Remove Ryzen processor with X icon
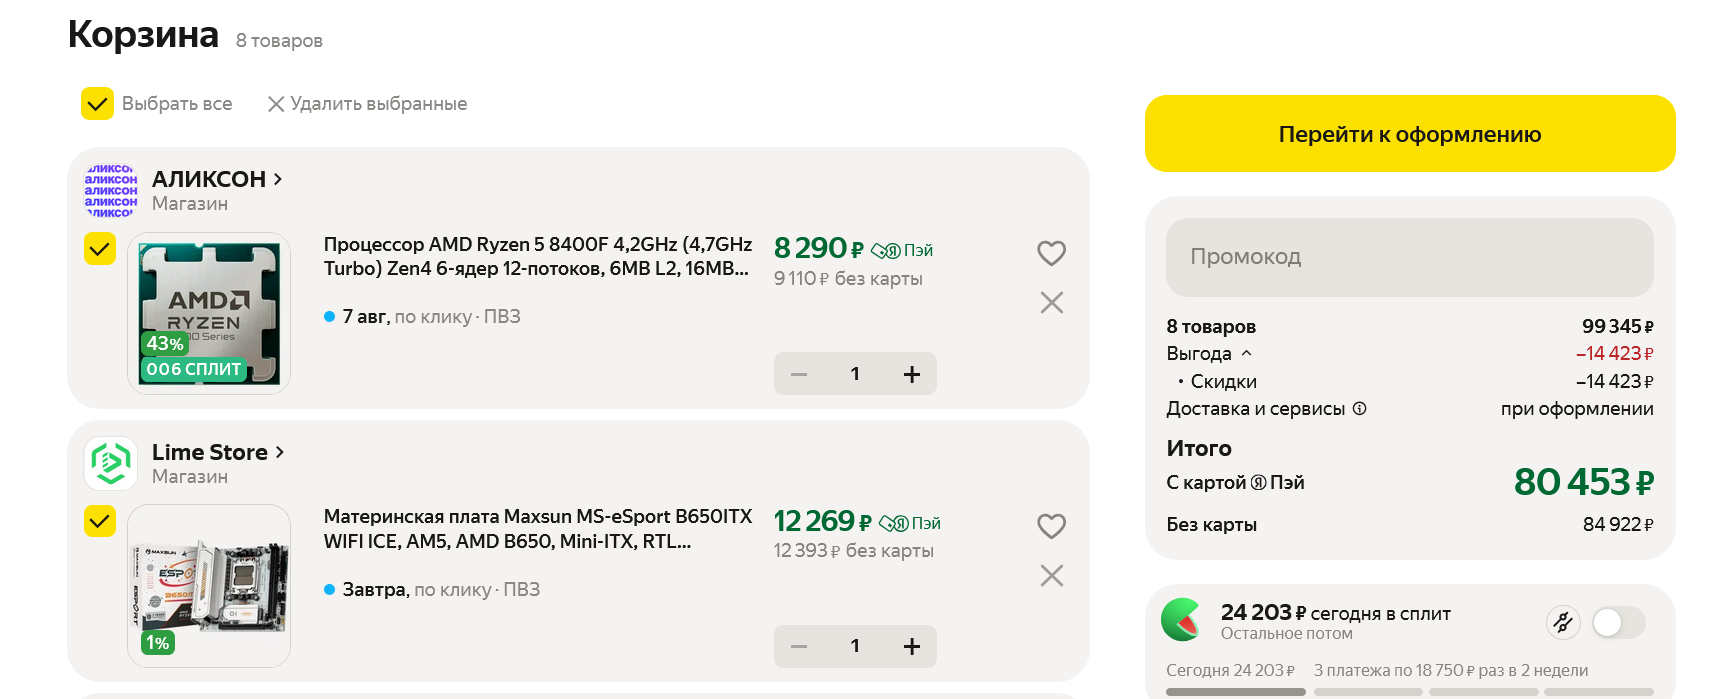 tap(1051, 303)
